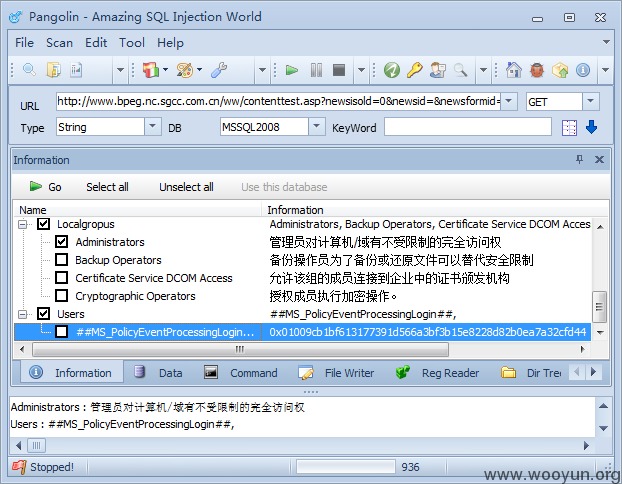Screen dimensions: 622x484
Task: Uncheck the Localgropus checkbox
Action: tap(43, 224)
